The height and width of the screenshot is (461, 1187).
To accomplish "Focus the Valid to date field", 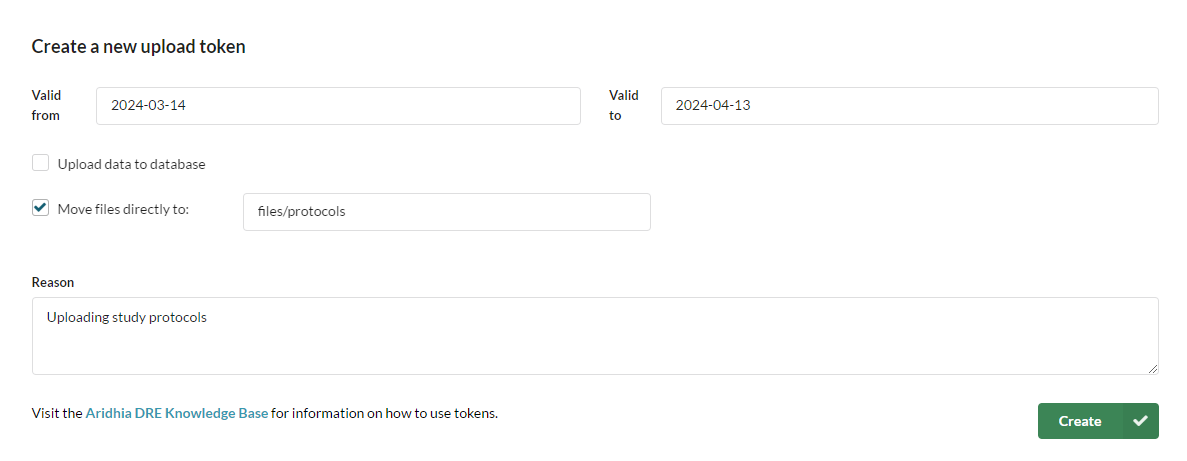I will coord(909,106).
